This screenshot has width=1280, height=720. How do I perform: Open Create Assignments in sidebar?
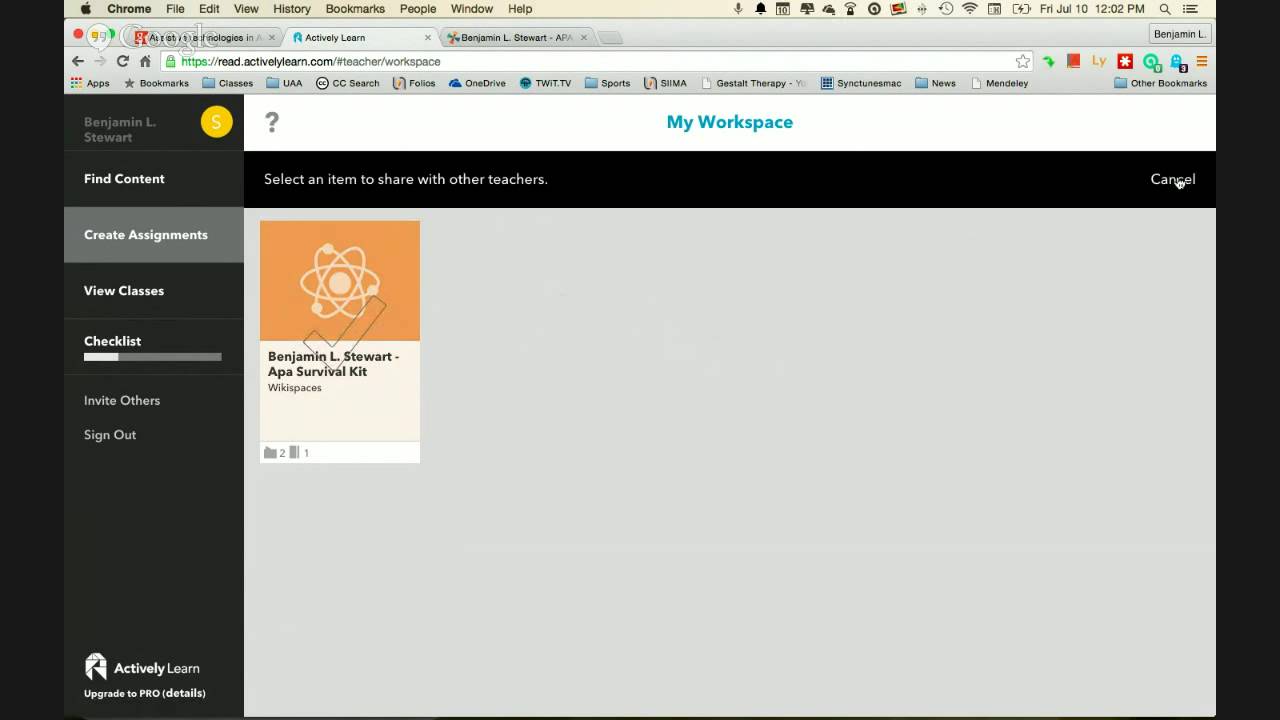[x=153, y=235]
